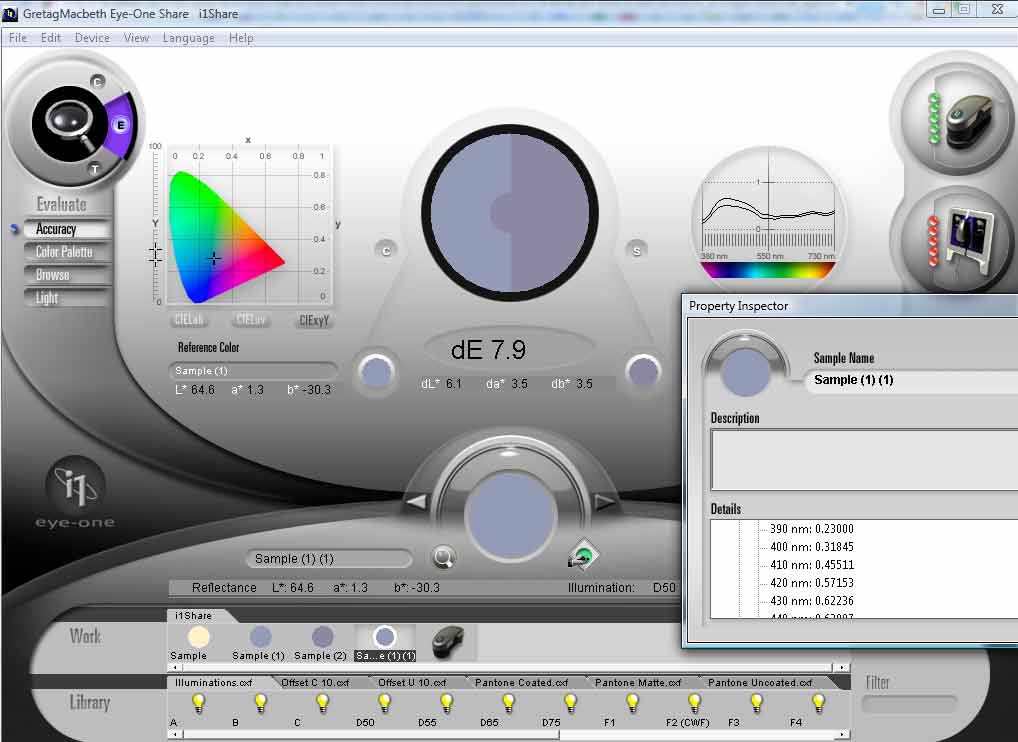1018x742 pixels.
Task: Open the Pantone Uncoated.cxf library tab
Action: [x=760, y=682]
